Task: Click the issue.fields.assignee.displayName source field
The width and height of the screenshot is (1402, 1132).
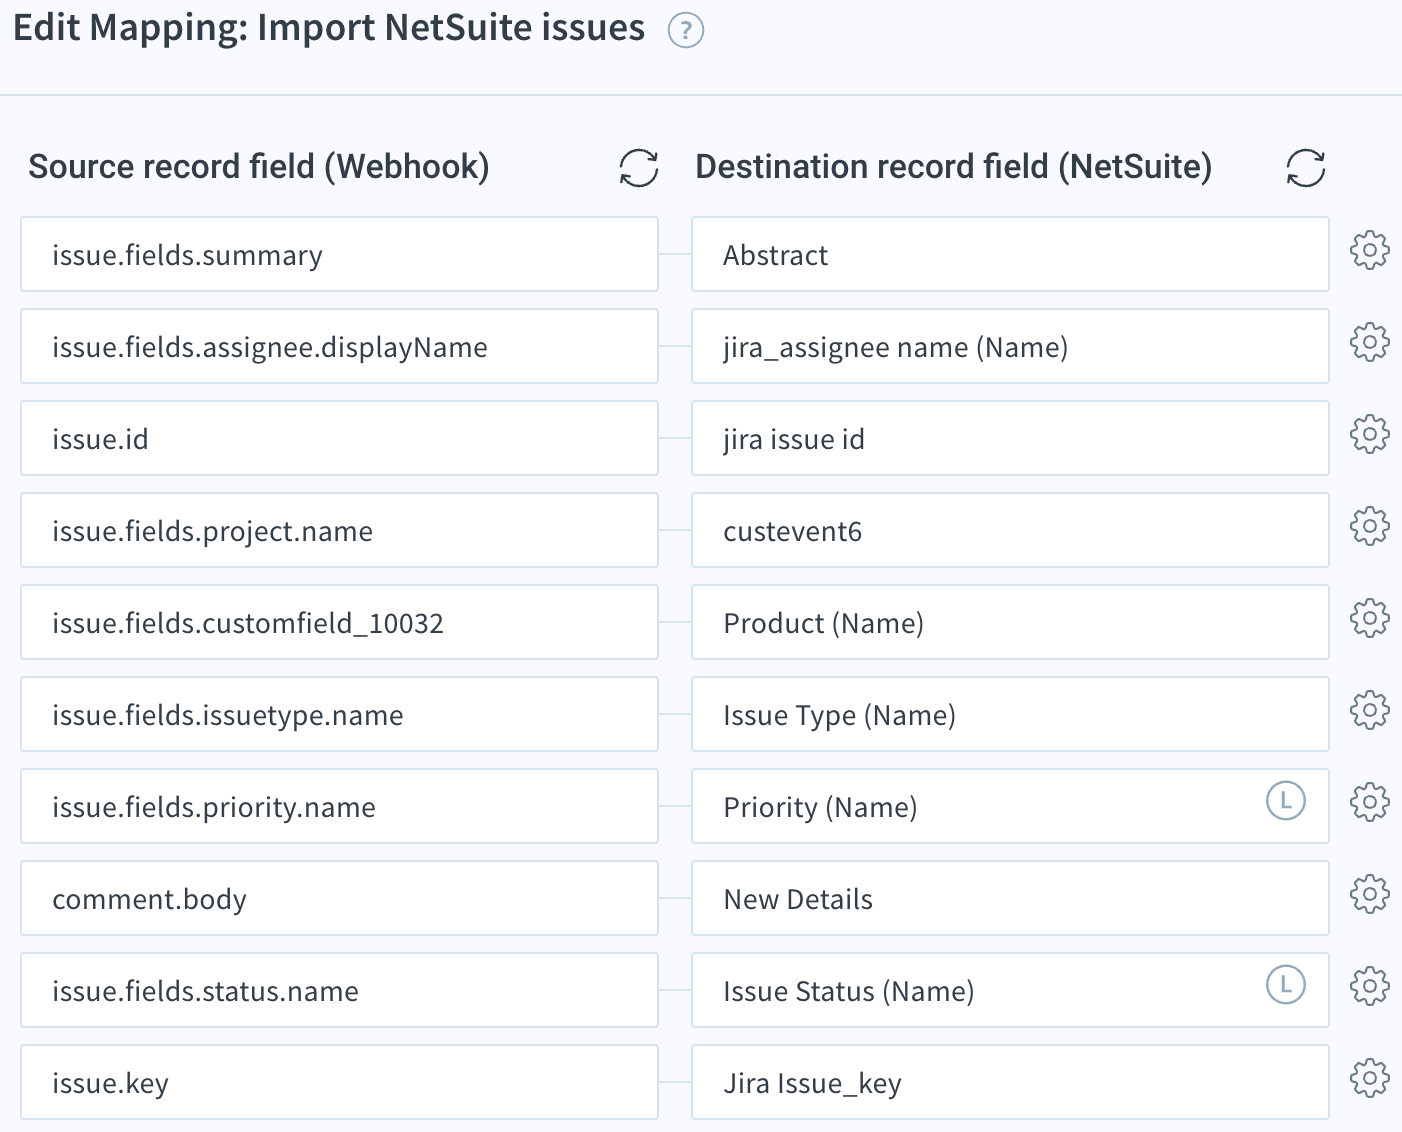Action: 339,347
